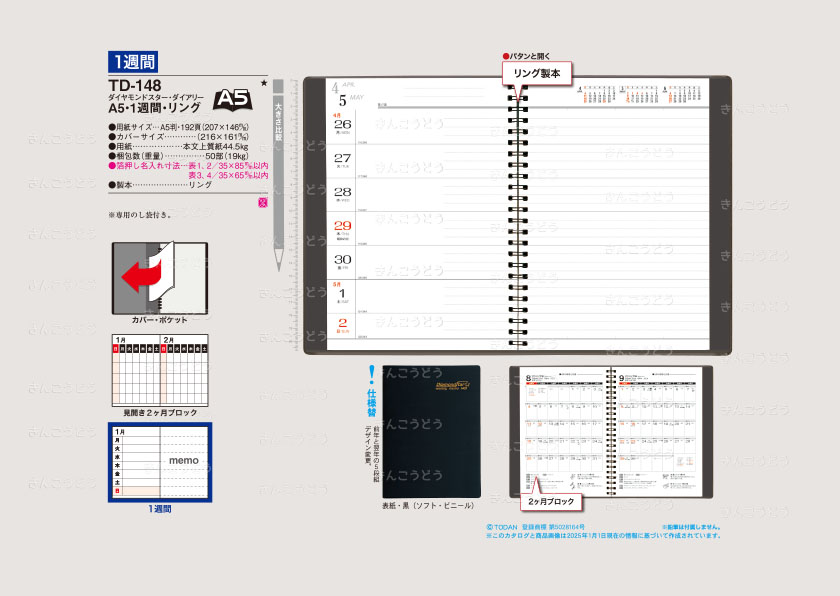840x596 pixels.
Task: Click the '※鉛筆は付属しません。' note
Action: coord(691,527)
